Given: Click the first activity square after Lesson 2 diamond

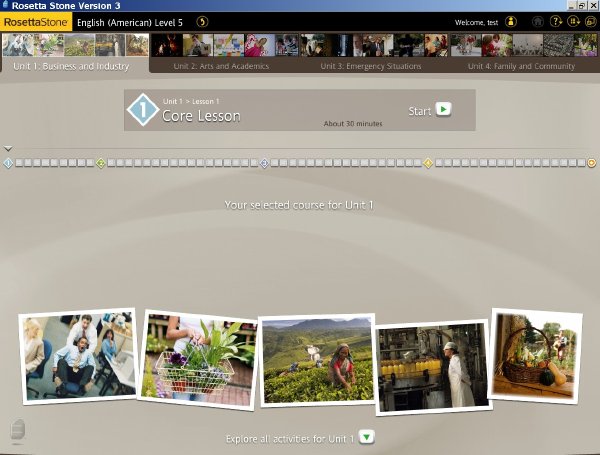Looking at the screenshot, I should pyautogui.click(x=111, y=163).
